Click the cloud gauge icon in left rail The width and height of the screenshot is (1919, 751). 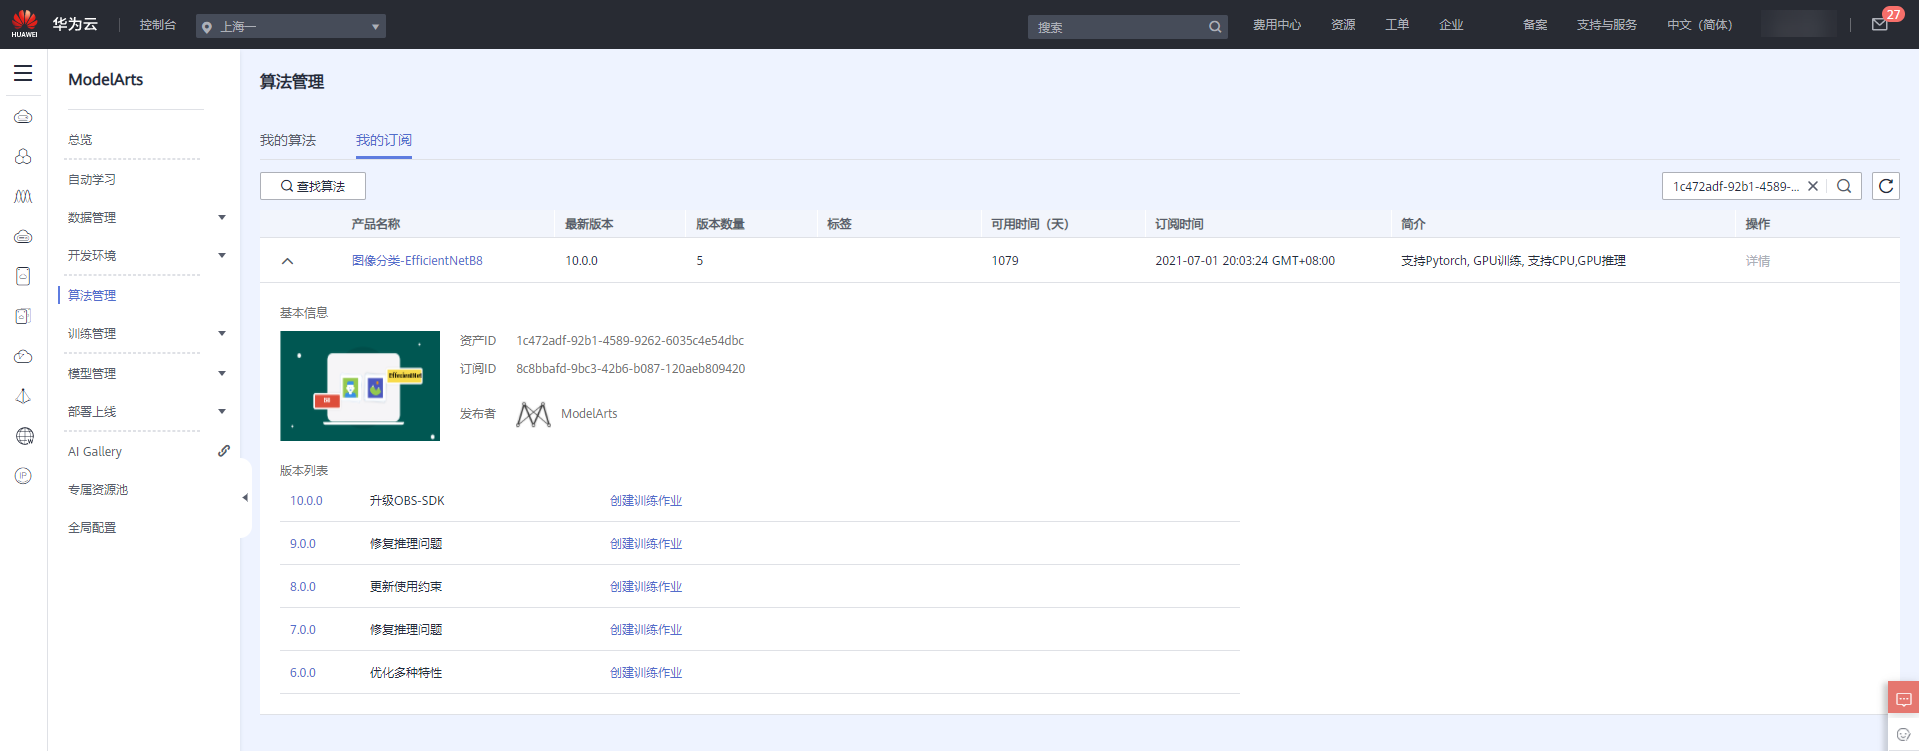(x=23, y=356)
